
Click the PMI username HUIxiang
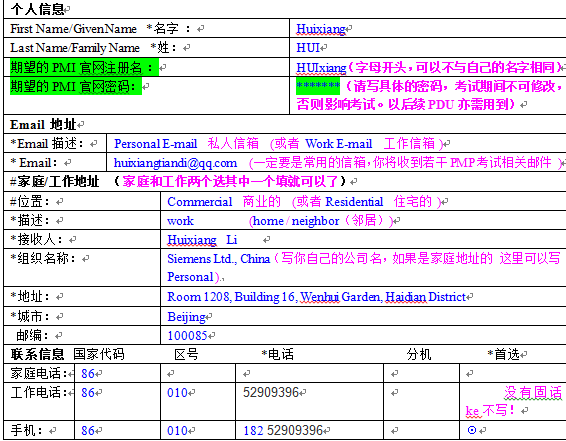[x=321, y=67]
